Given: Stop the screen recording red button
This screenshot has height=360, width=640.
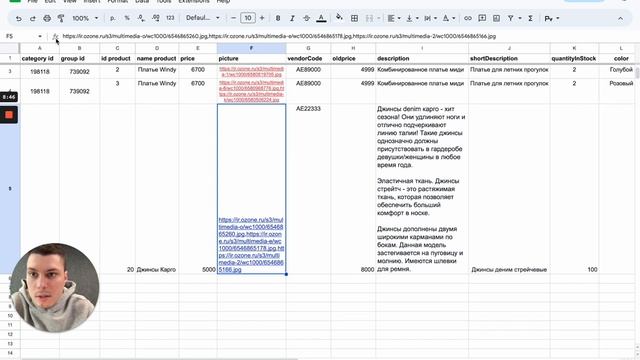Looking at the screenshot, I should 9,115.
